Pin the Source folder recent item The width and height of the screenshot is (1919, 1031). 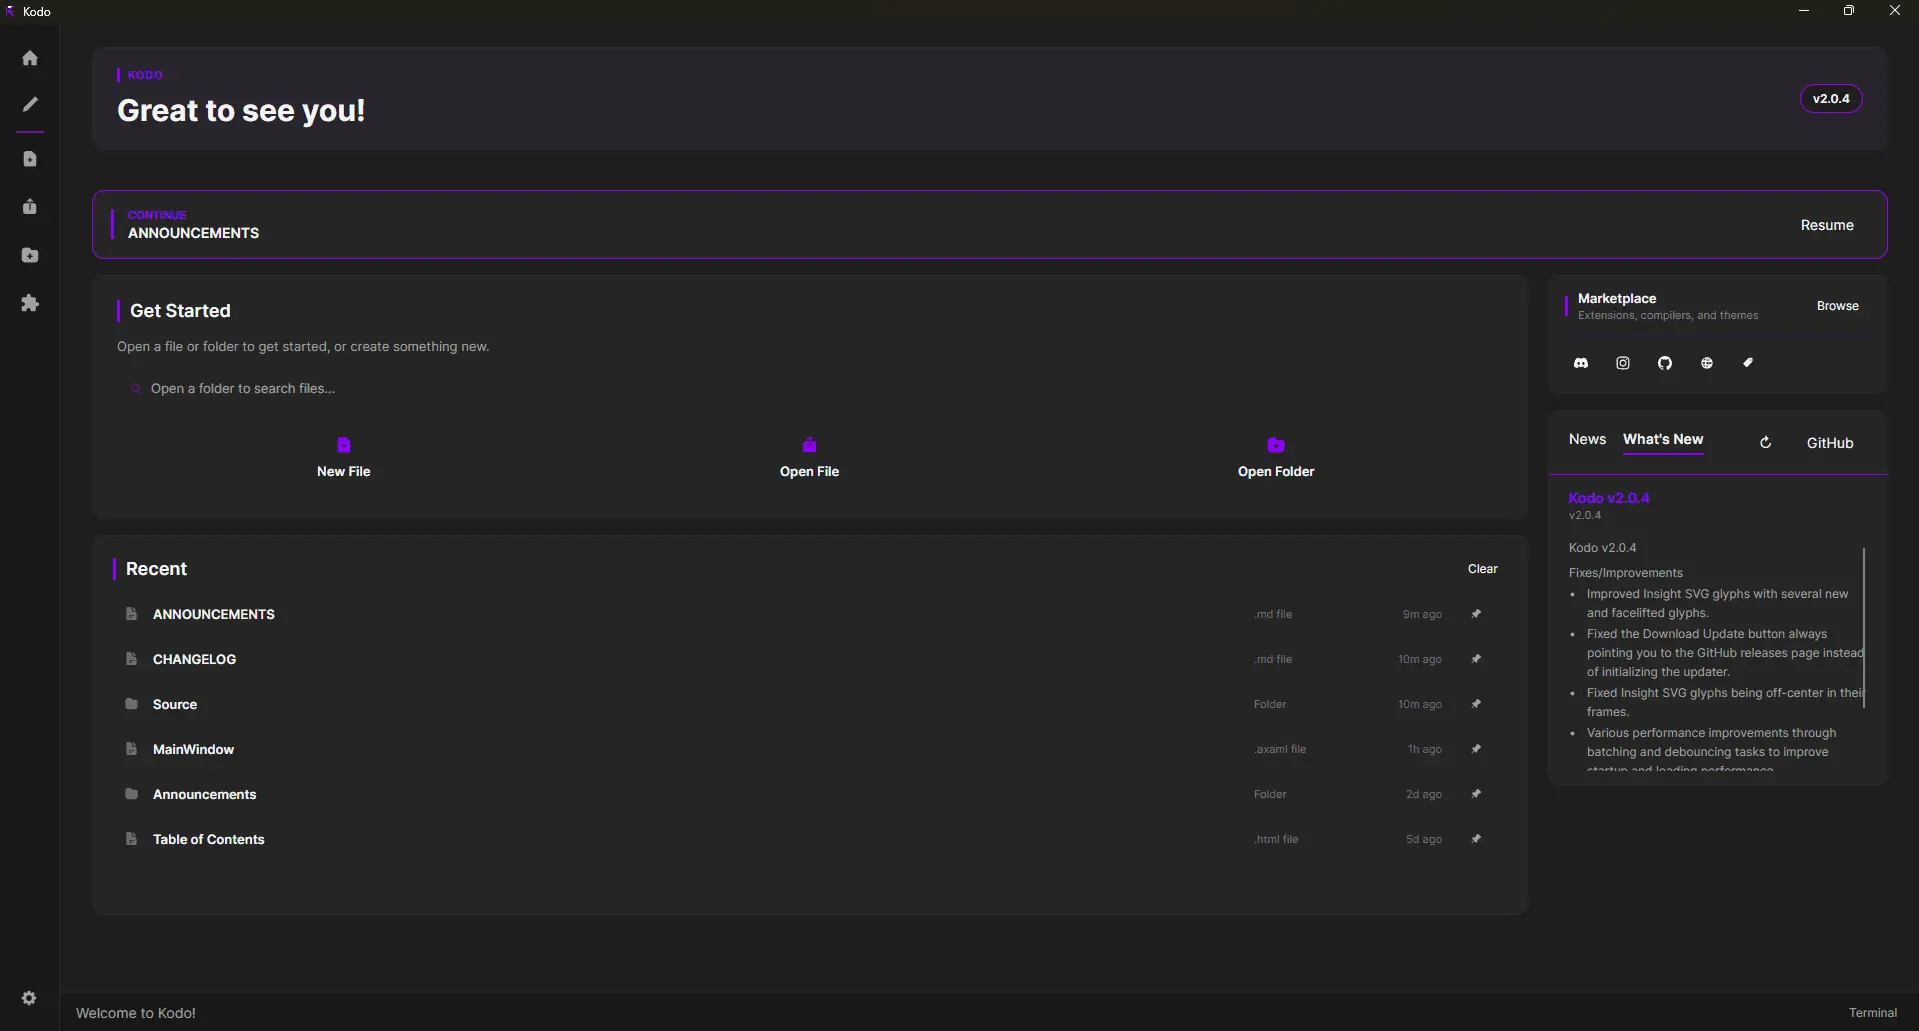(x=1476, y=704)
